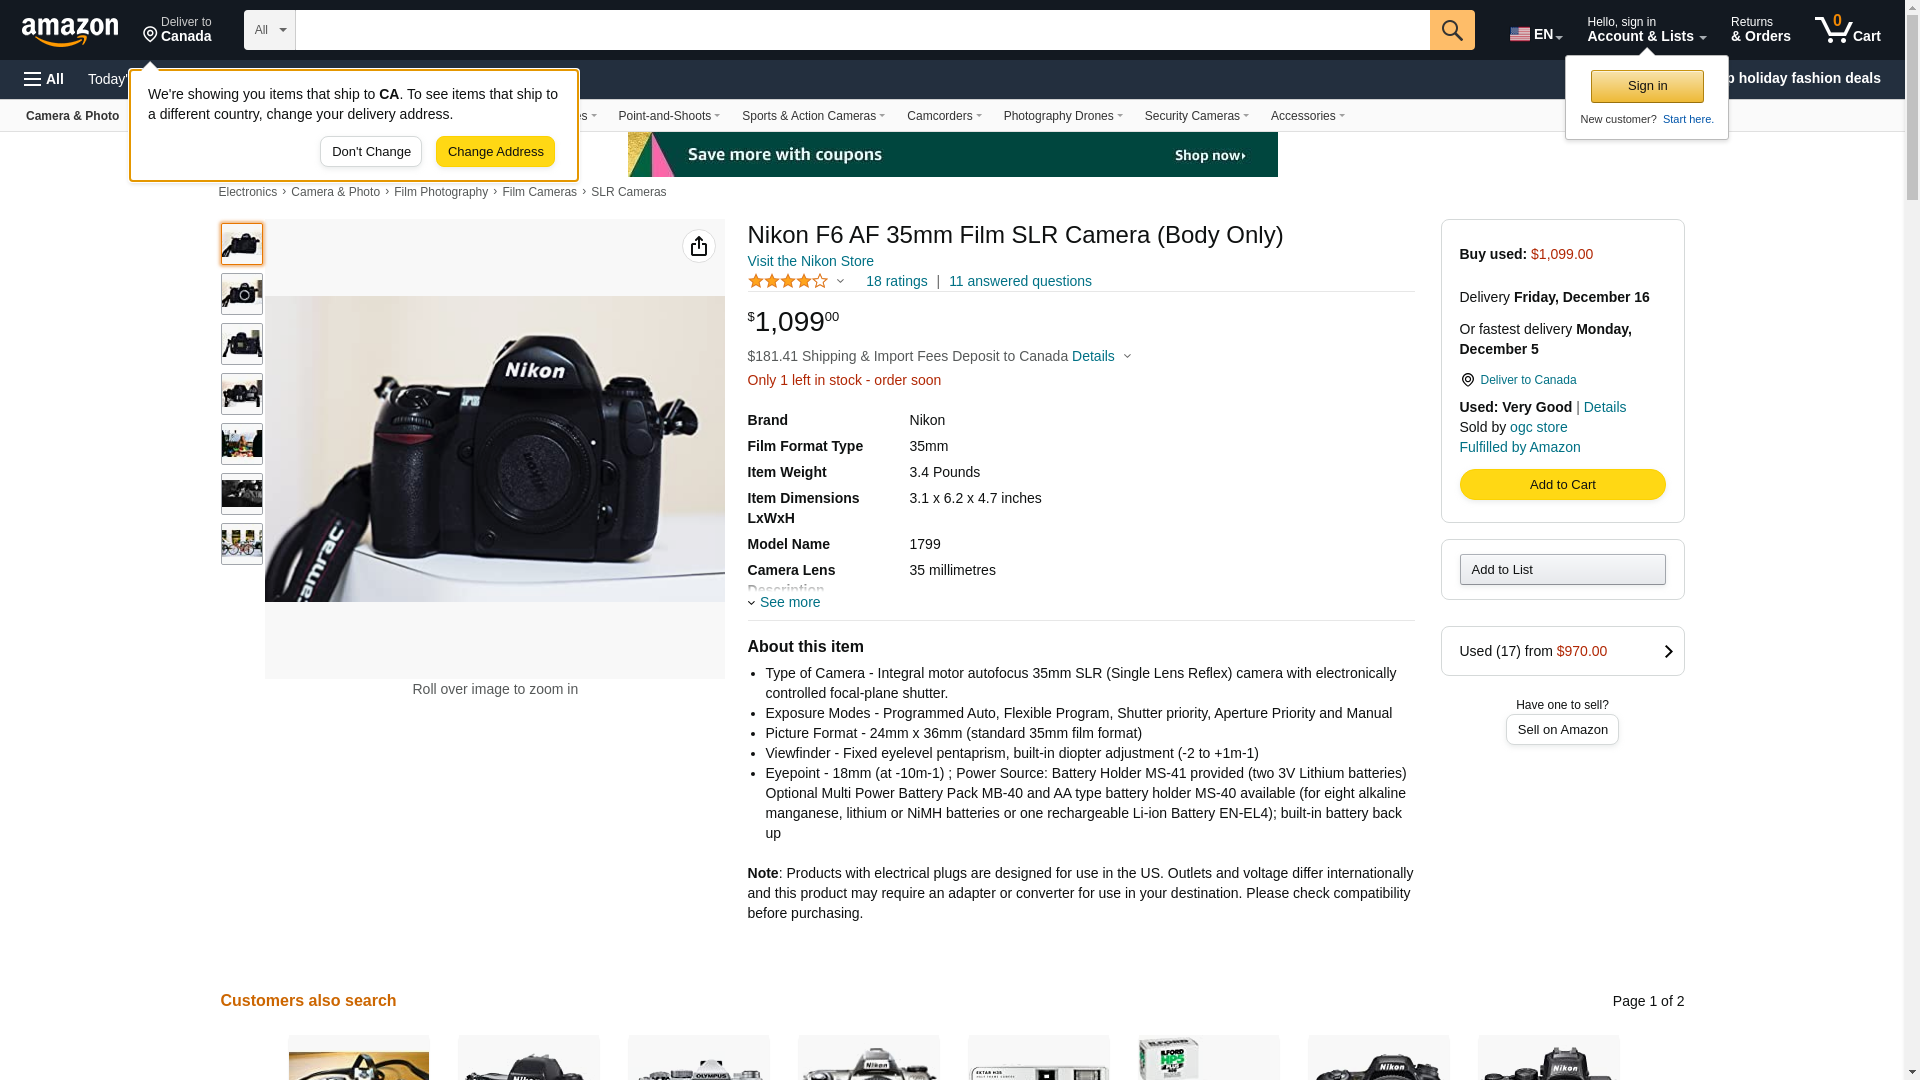Viewport: 1920px width, 1080px height.
Task: Select the second product thumbnail
Action: click(x=242, y=294)
